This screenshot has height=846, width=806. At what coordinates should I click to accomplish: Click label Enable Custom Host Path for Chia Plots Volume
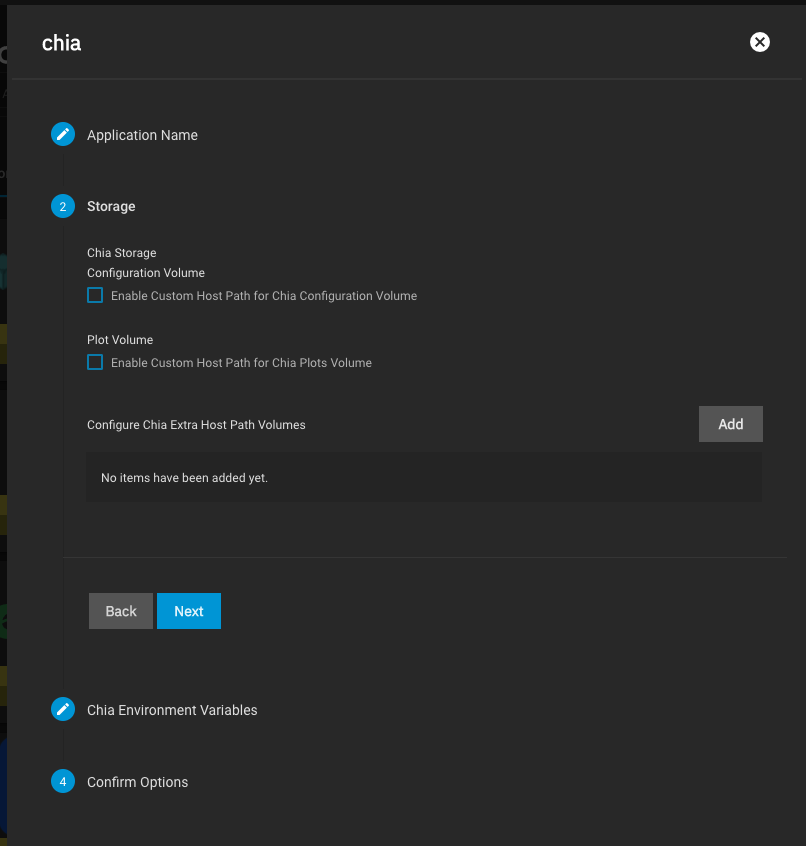tap(241, 363)
